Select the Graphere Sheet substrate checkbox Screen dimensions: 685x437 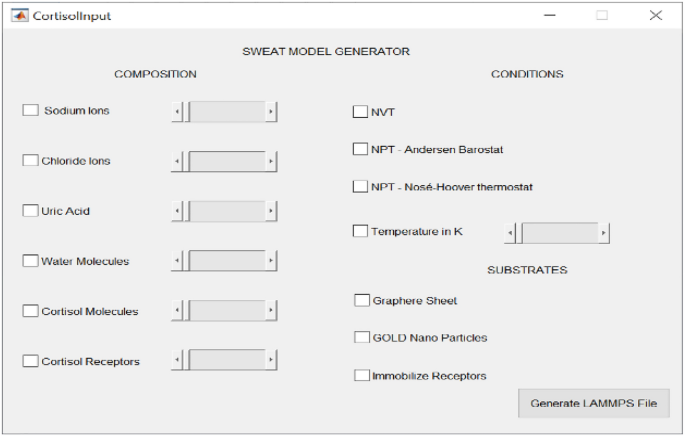[362, 300]
